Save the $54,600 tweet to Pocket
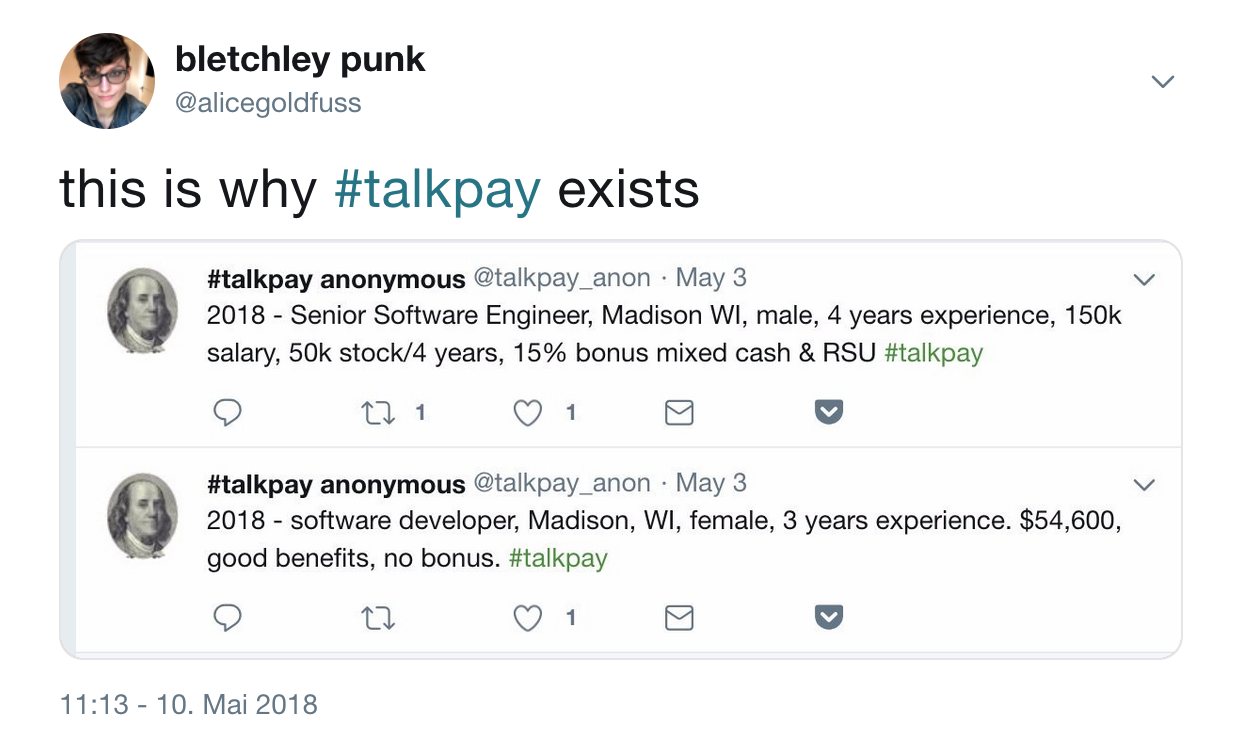The image size is (1242, 744). tap(828, 618)
